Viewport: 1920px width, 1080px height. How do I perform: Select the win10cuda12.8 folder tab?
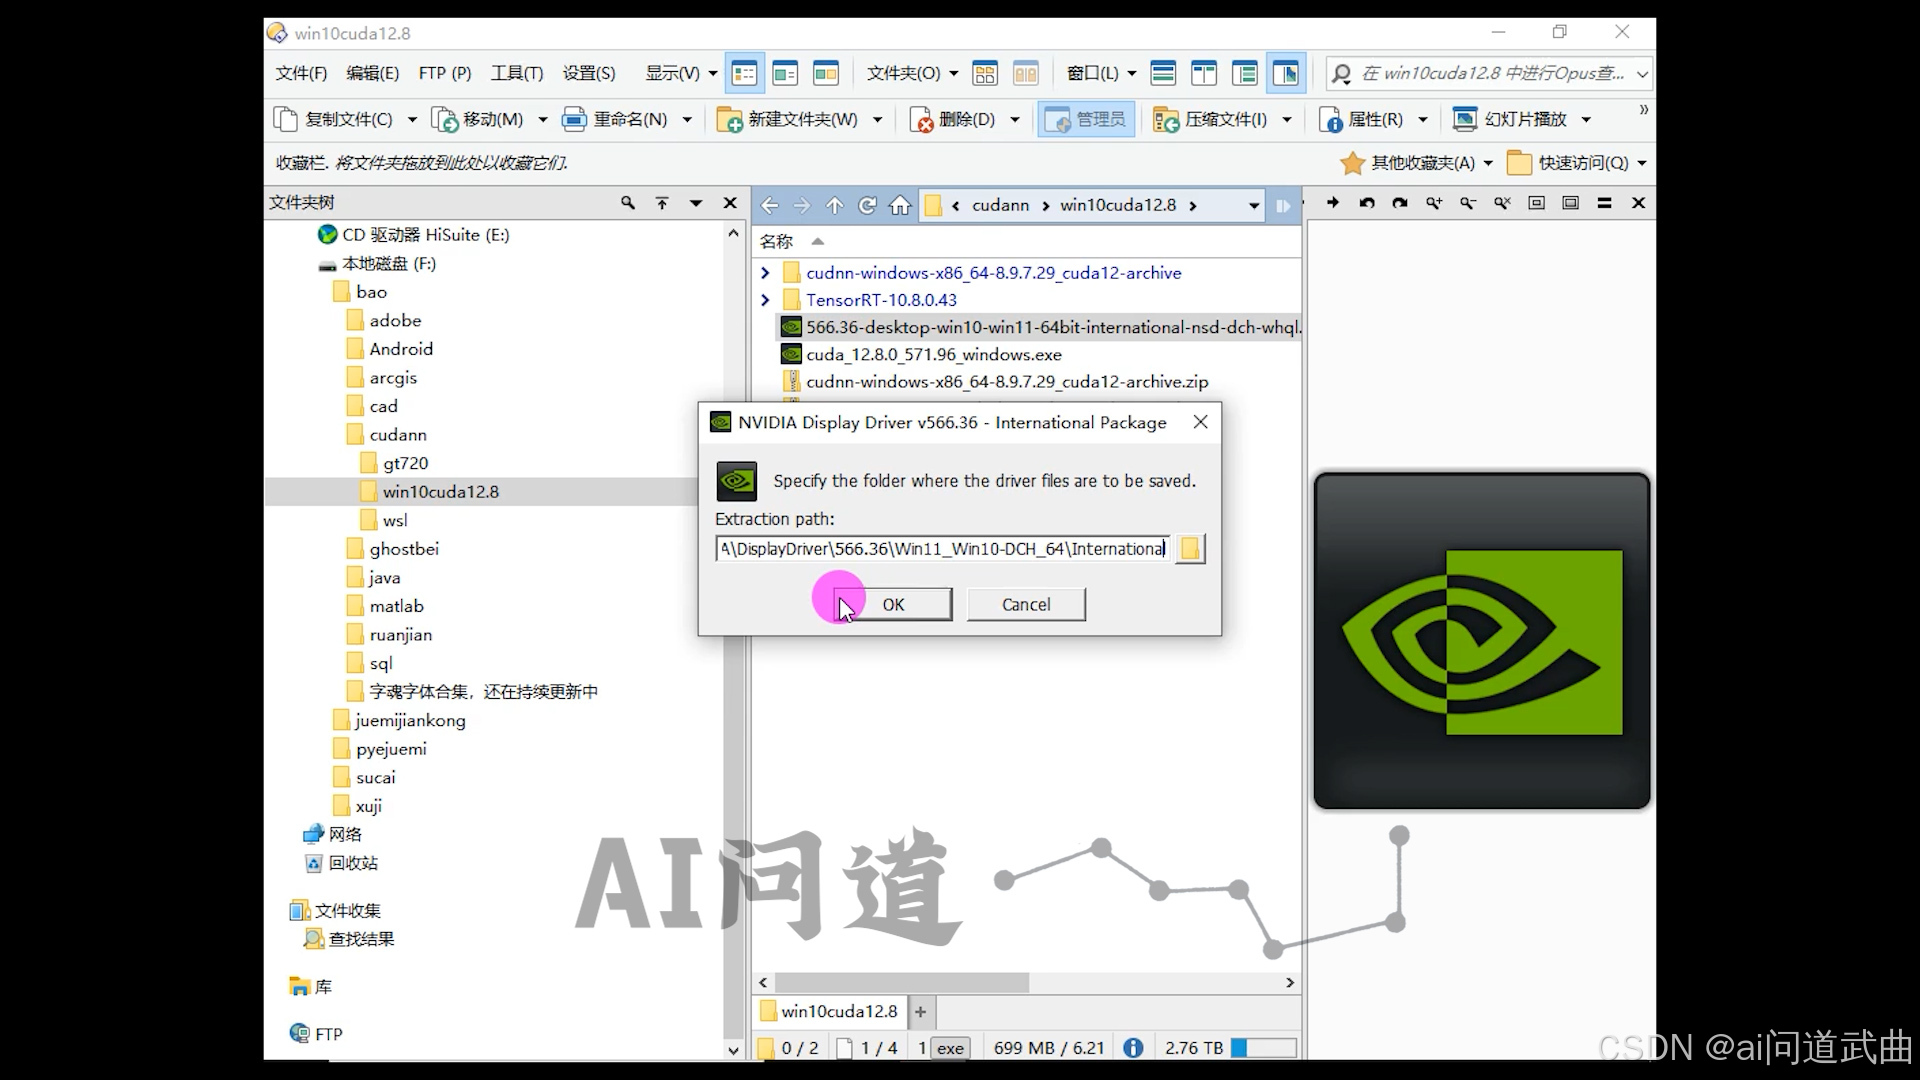point(829,1011)
